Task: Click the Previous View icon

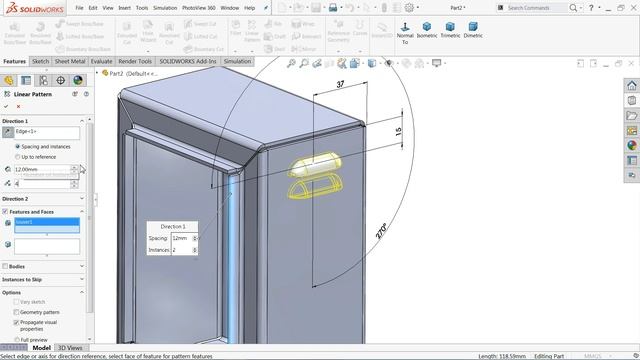Action: (x=317, y=63)
